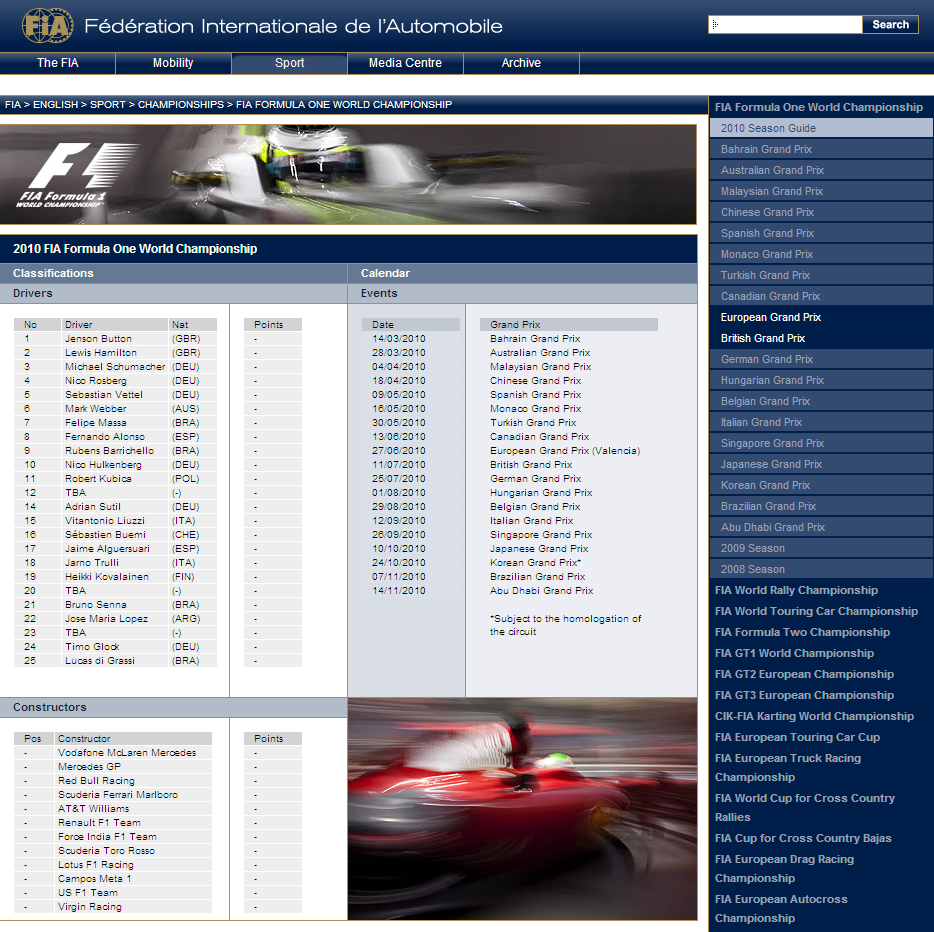Open Japanese Grand Prix sidebar link
This screenshot has width=934, height=932.
click(x=821, y=464)
